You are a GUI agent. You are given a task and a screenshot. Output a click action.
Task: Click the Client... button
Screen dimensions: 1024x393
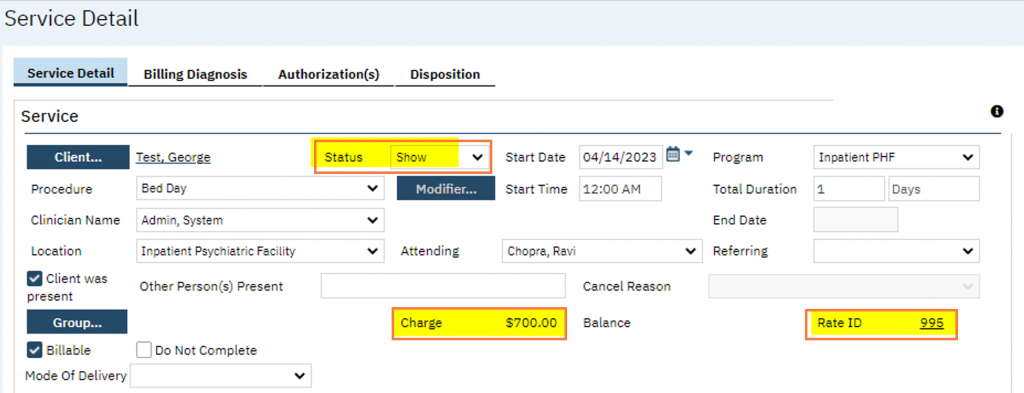tap(78, 157)
